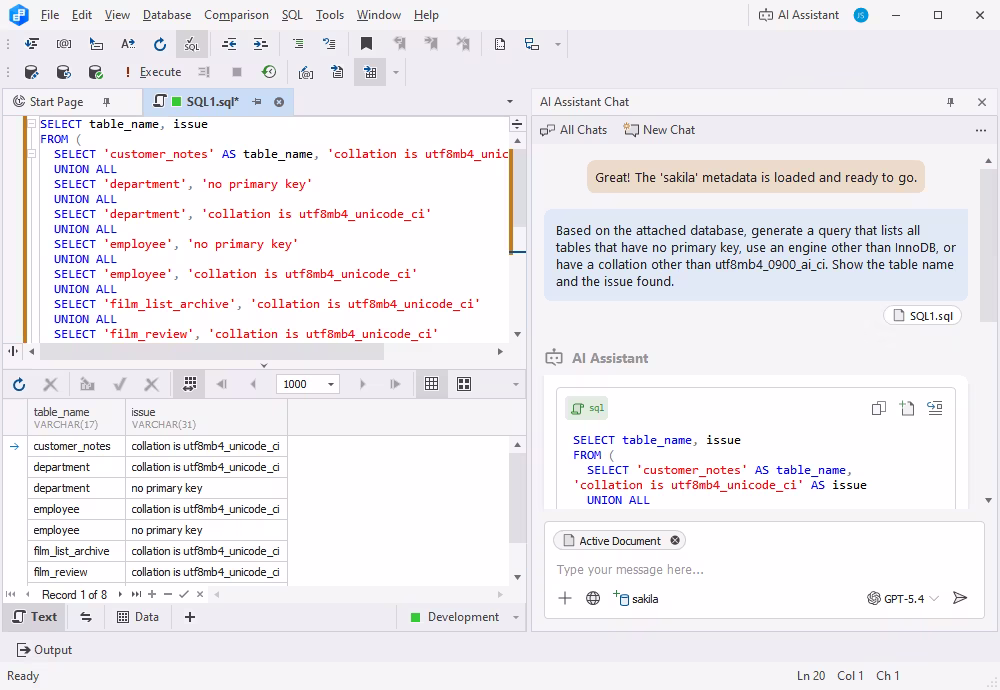
Task: Click the schema diagram icon in the top toolbar
Action: (531, 44)
